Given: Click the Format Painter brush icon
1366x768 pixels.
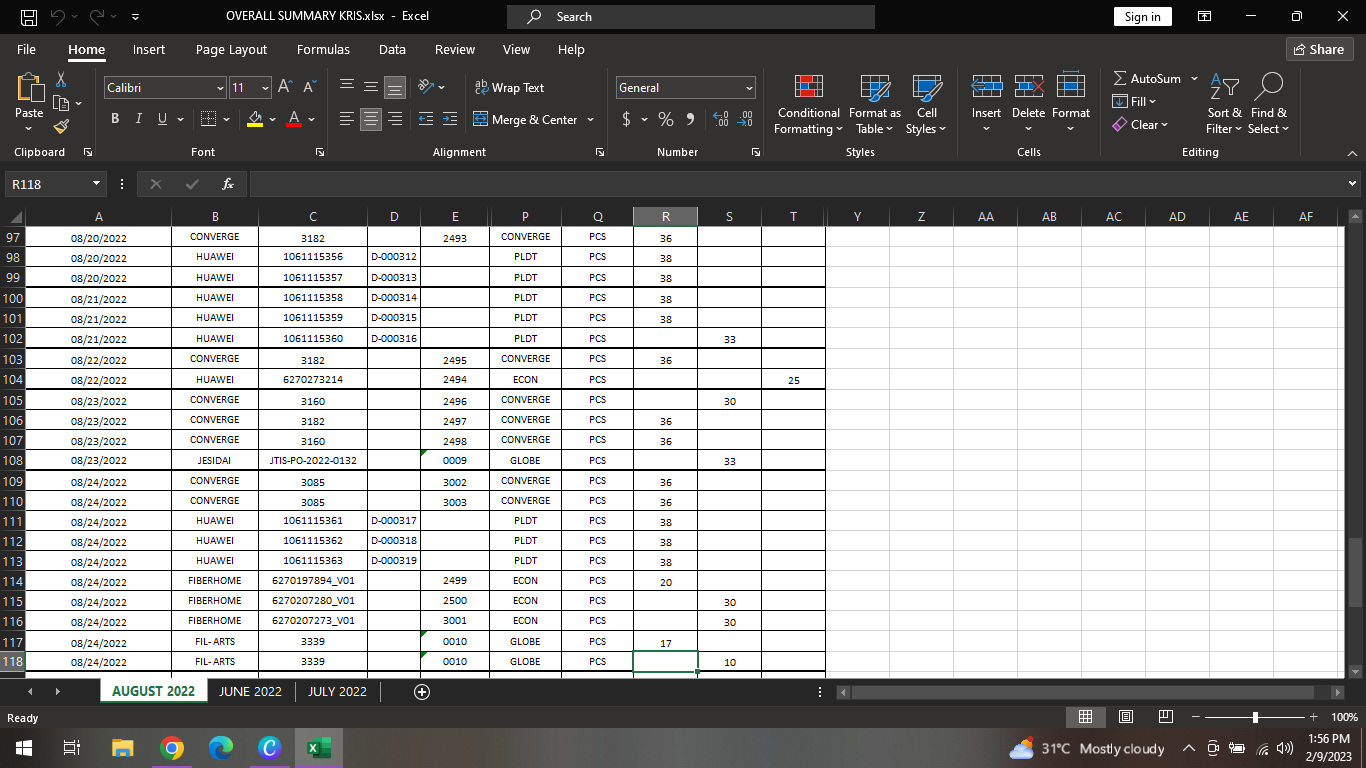Looking at the screenshot, I should pyautogui.click(x=61, y=126).
